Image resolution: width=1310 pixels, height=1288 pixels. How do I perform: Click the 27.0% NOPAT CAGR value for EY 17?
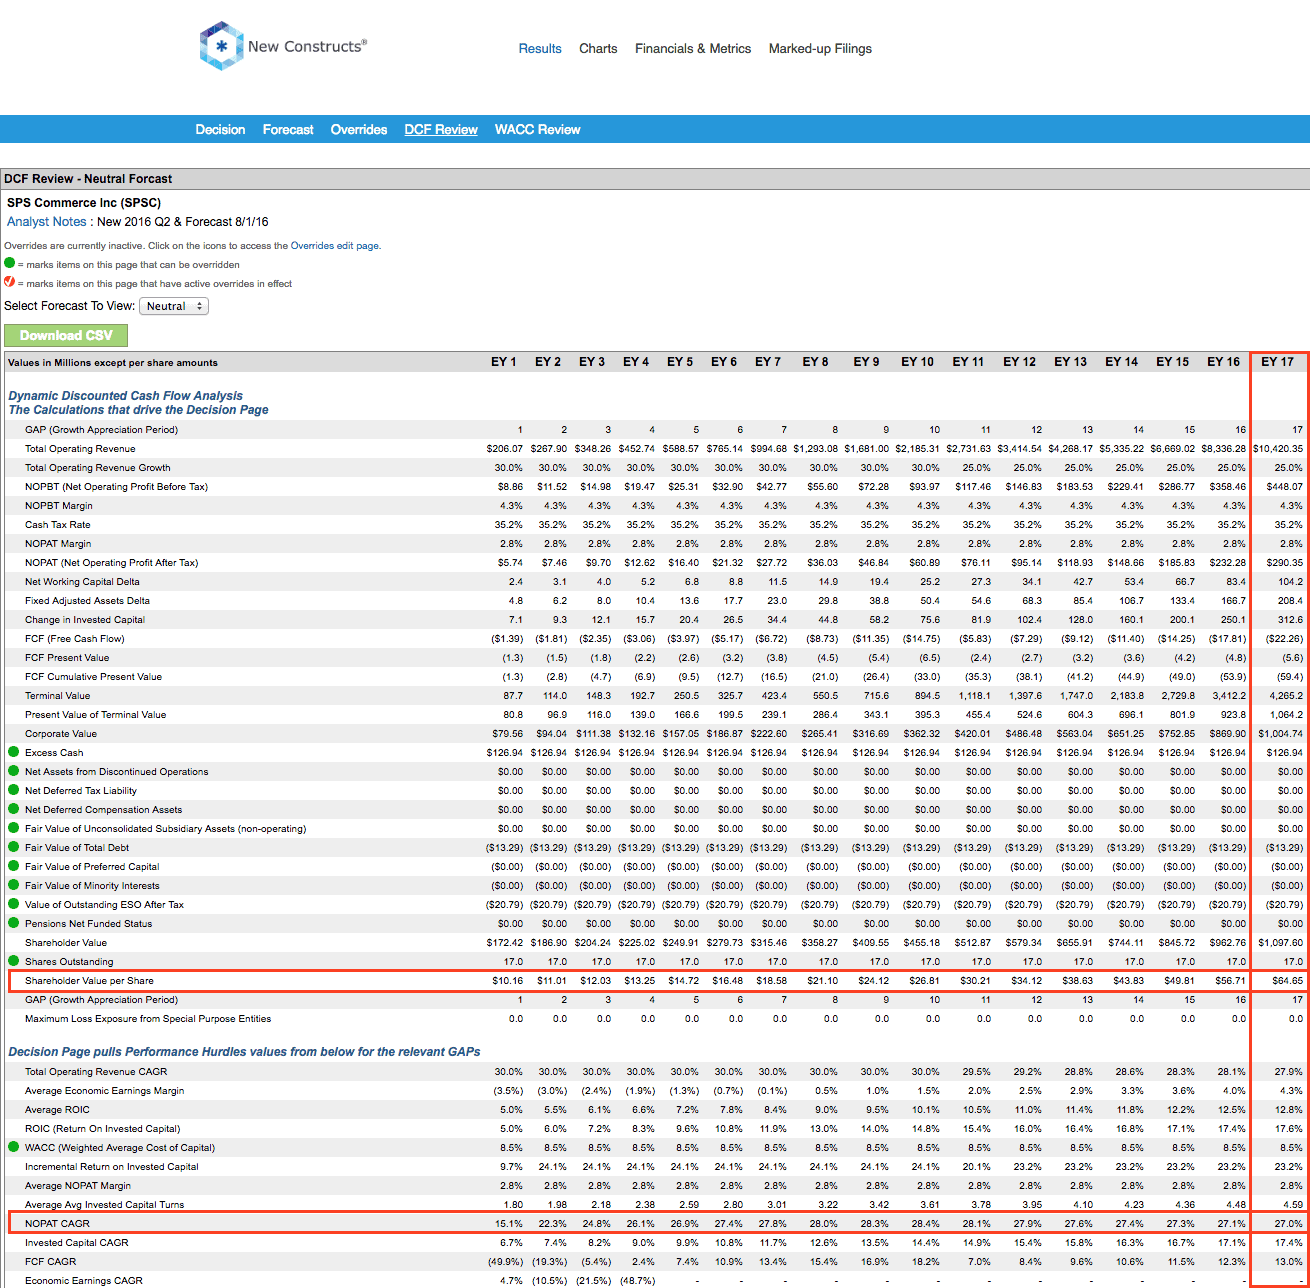point(1289,1224)
